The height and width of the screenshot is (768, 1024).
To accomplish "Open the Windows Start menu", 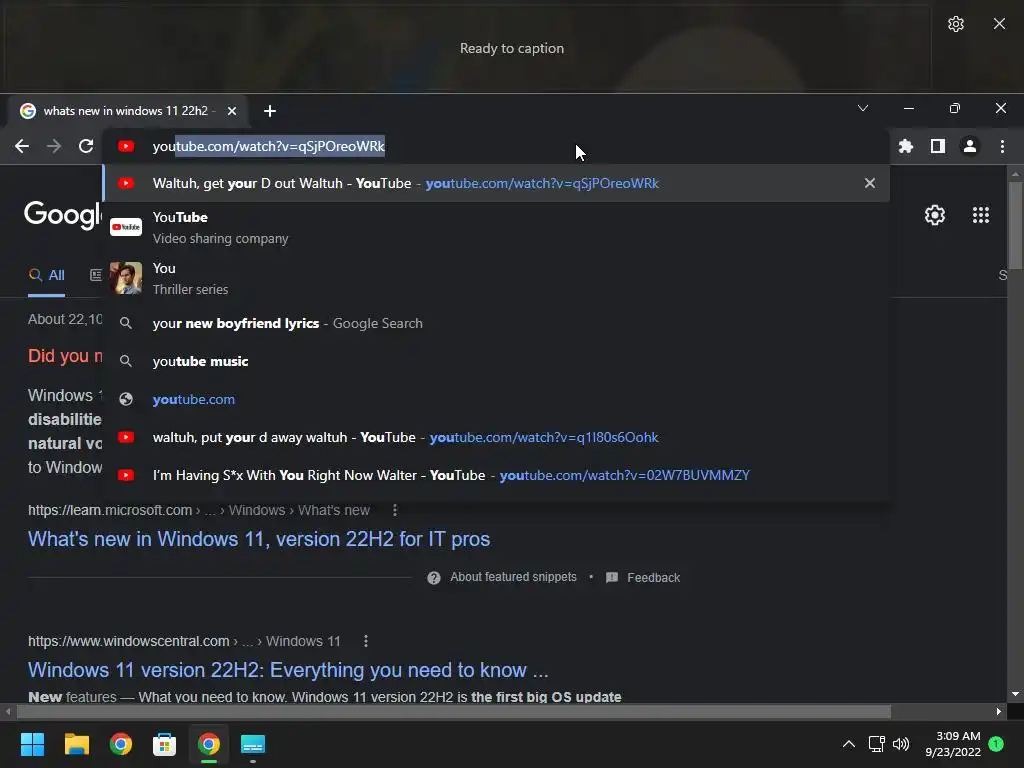I will click(x=32, y=744).
